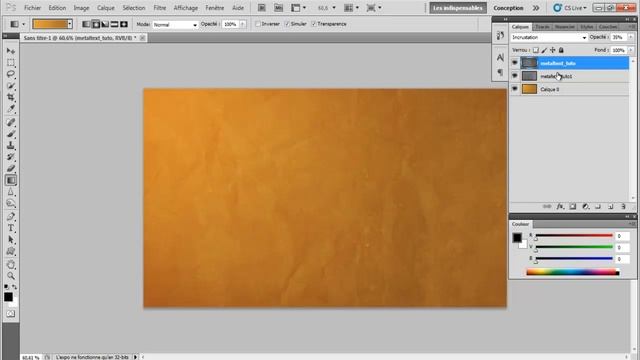Viewport: 640px width, 360px height.
Task: Select the Quick Selection tool
Action: click(11, 86)
